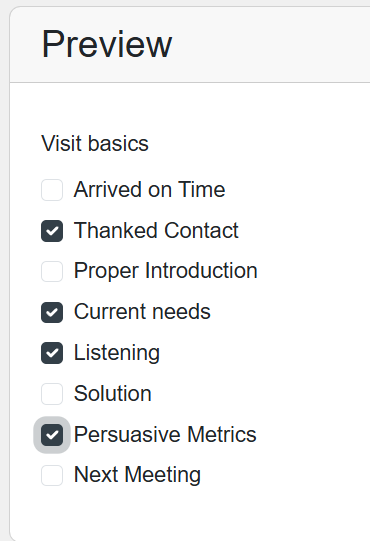Mark the Next Meeting checkbox

coord(52,475)
